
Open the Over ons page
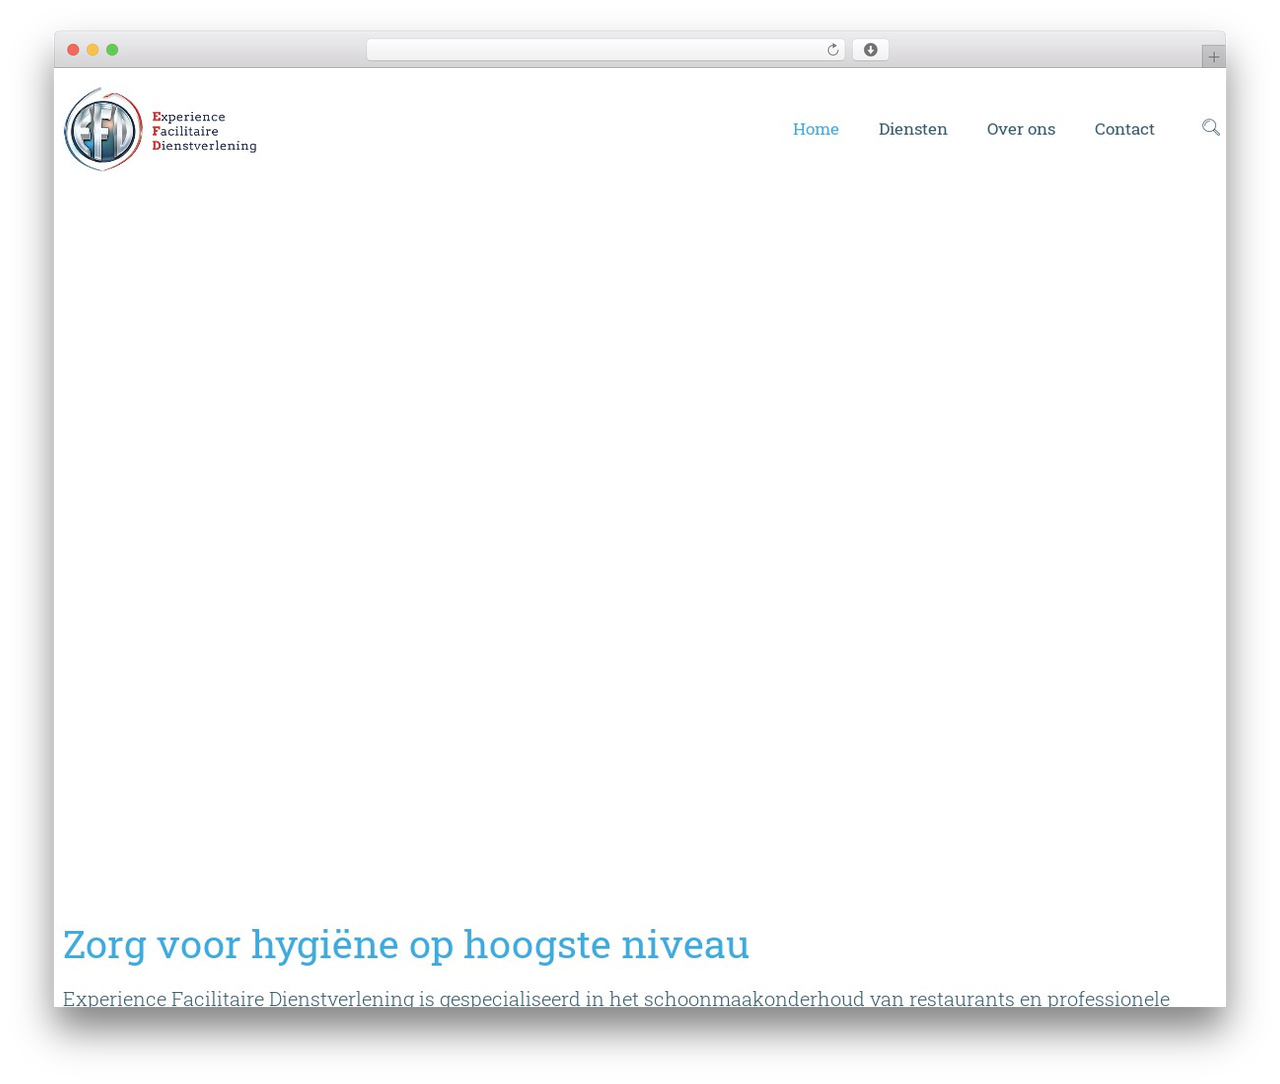[x=1021, y=129]
